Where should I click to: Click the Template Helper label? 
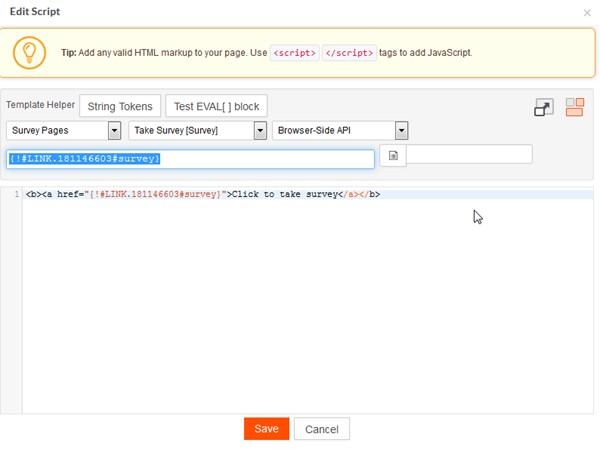coord(41,105)
